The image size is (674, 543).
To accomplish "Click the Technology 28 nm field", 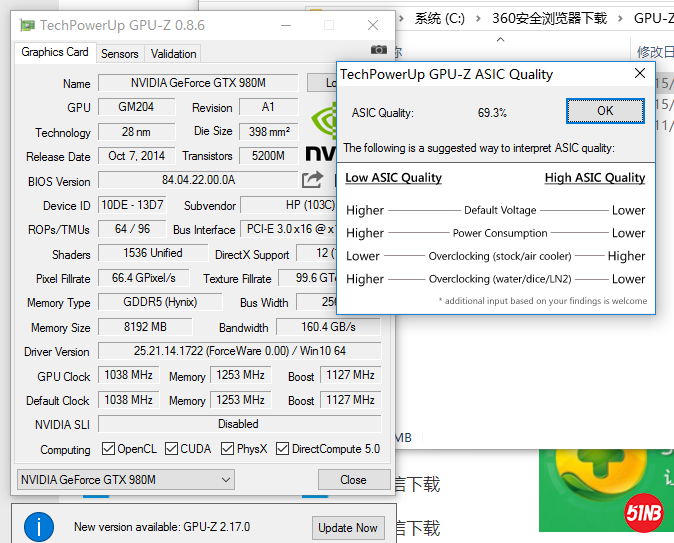I will [136, 132].
